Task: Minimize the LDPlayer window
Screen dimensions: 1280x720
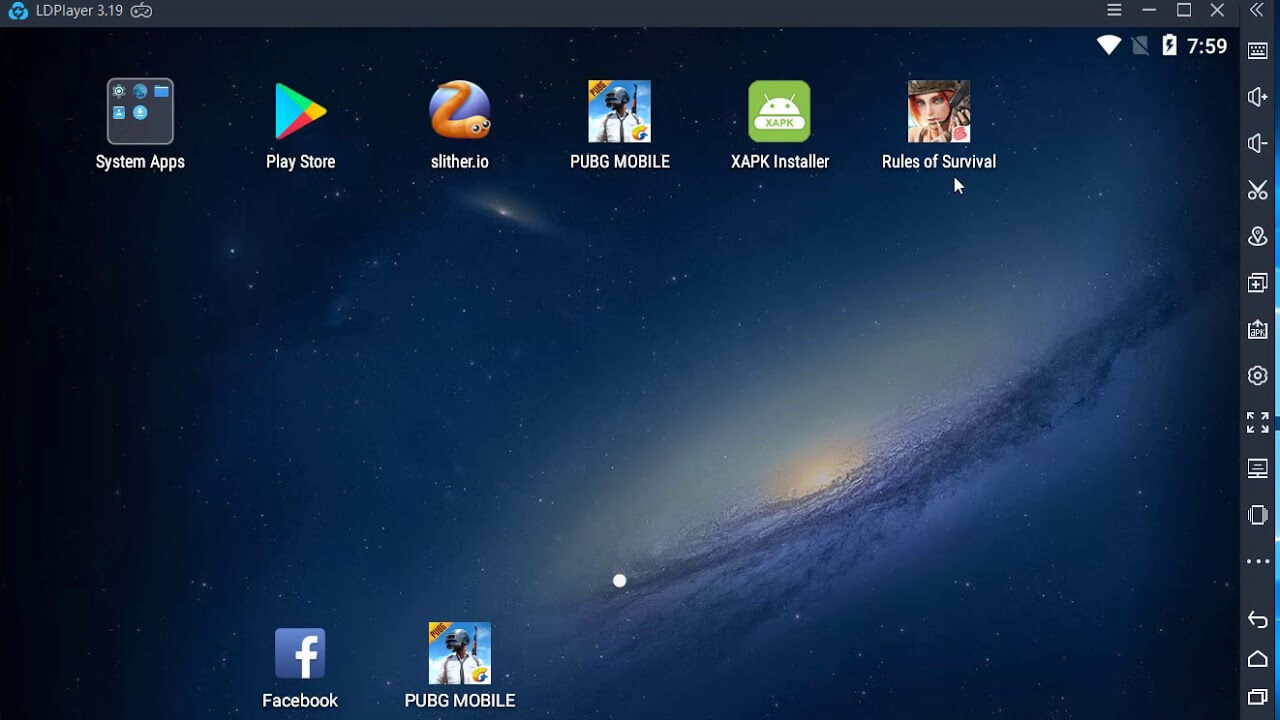Action: pos(1150,10)
